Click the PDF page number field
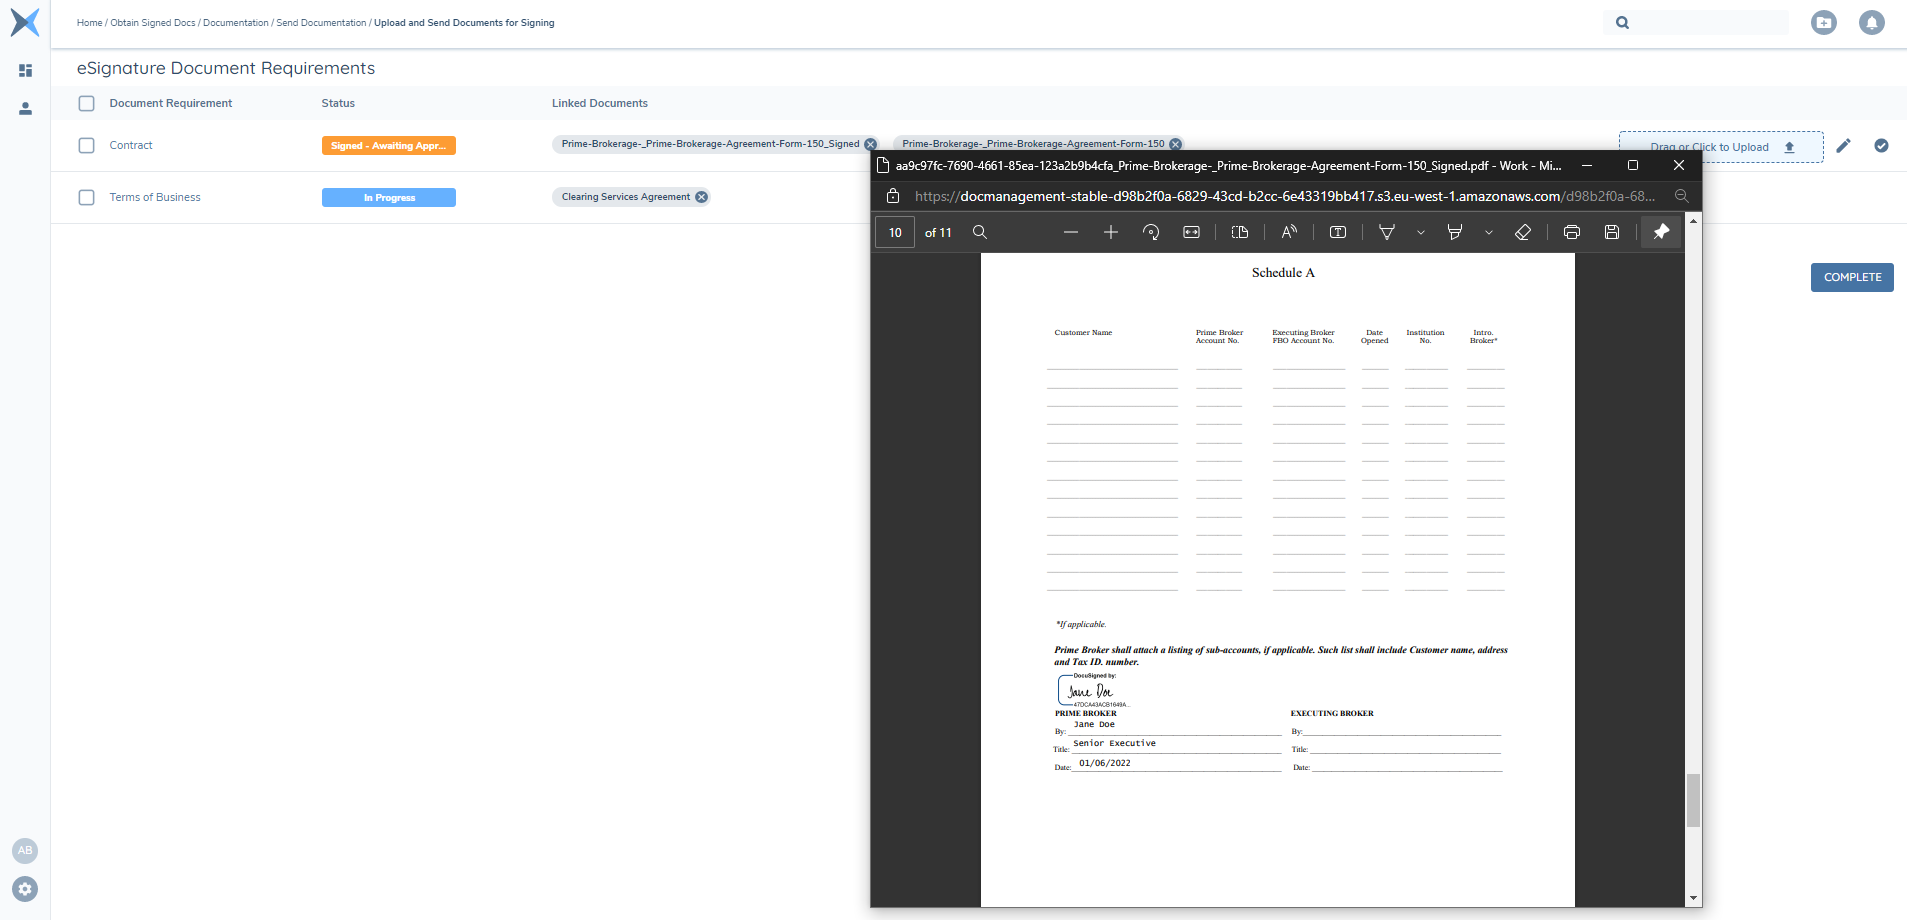1907x920 pixels. click(x=895, y=232)
